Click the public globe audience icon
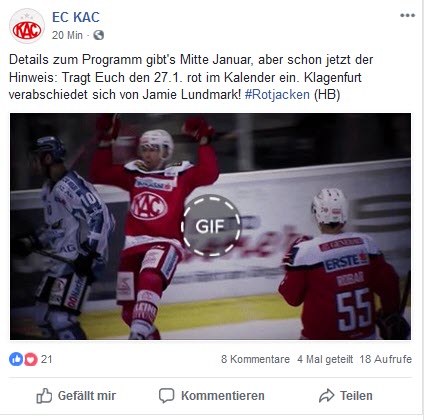The image size is (425, 420). point(99,35)
